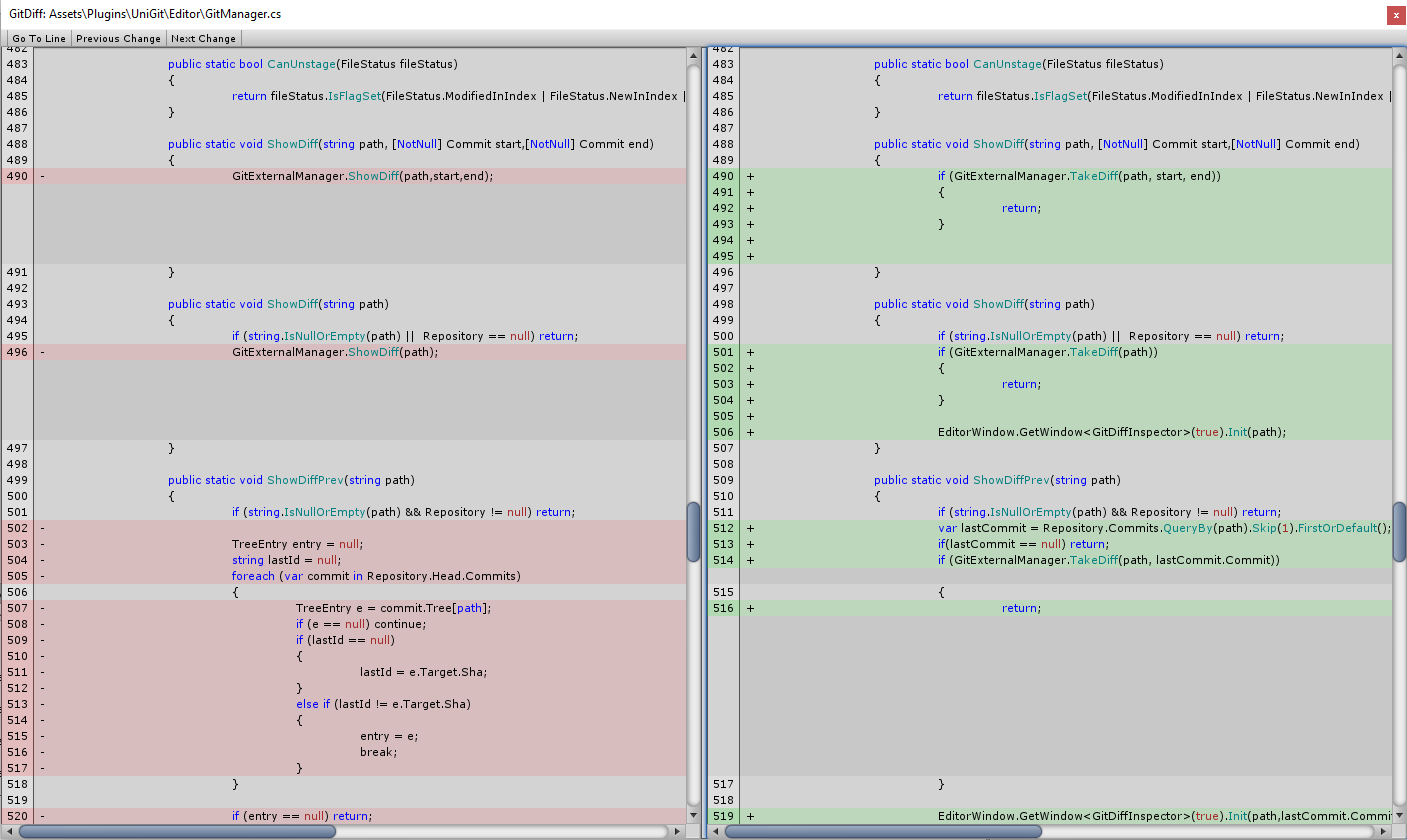Image resolution: width=1407 pixels, height=840 pixels.
Task: Click added 'return;' on right line 503
Action: coord(1021,384)
